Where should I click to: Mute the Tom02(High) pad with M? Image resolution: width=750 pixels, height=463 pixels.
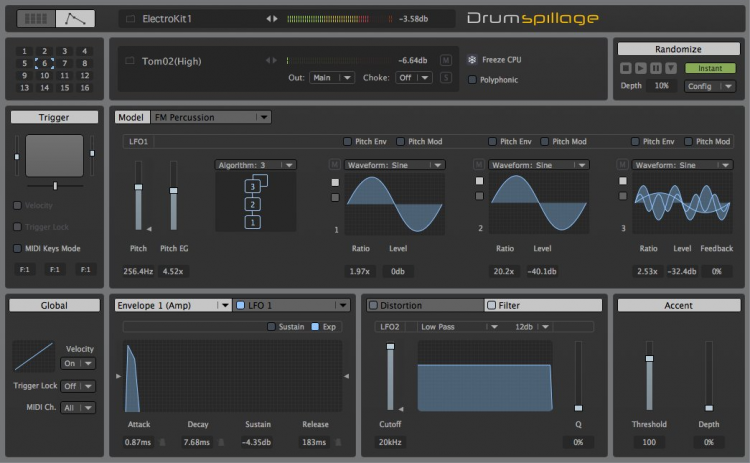point(445,60)
